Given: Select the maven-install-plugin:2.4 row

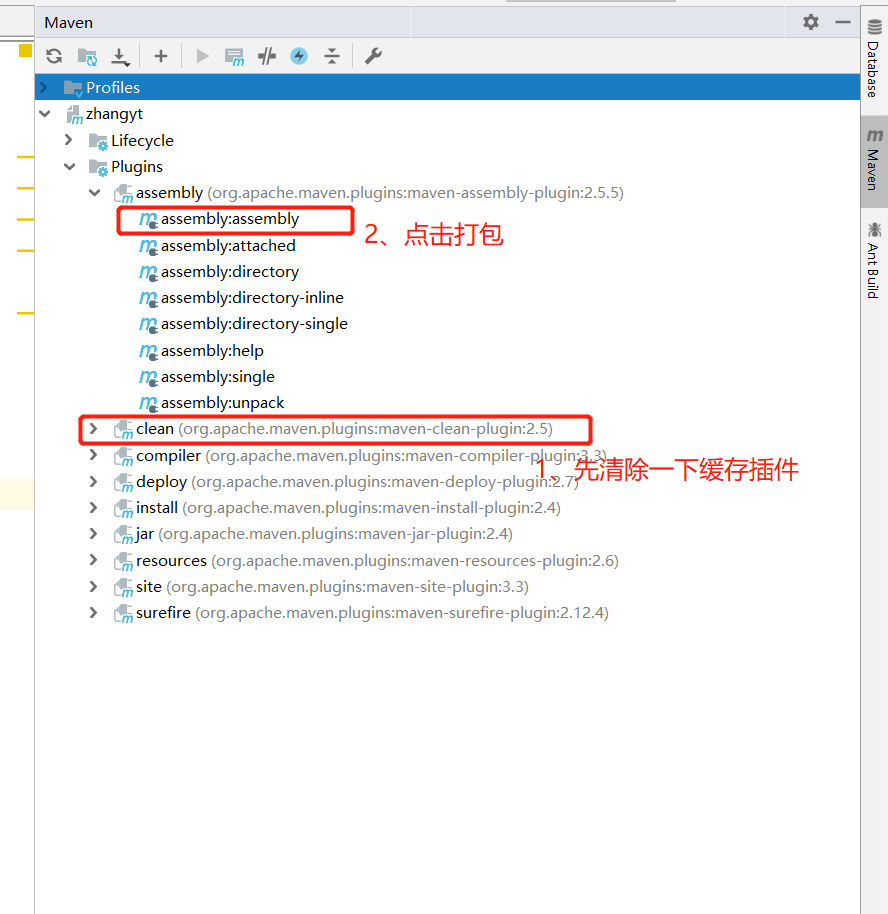Looking at the screenshot, I should pos(447,508).
